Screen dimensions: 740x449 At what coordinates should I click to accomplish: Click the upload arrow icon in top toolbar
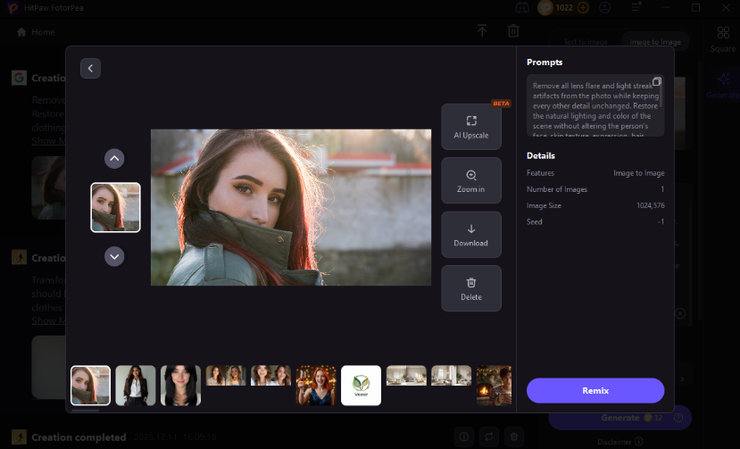click(x=482, y=31)
